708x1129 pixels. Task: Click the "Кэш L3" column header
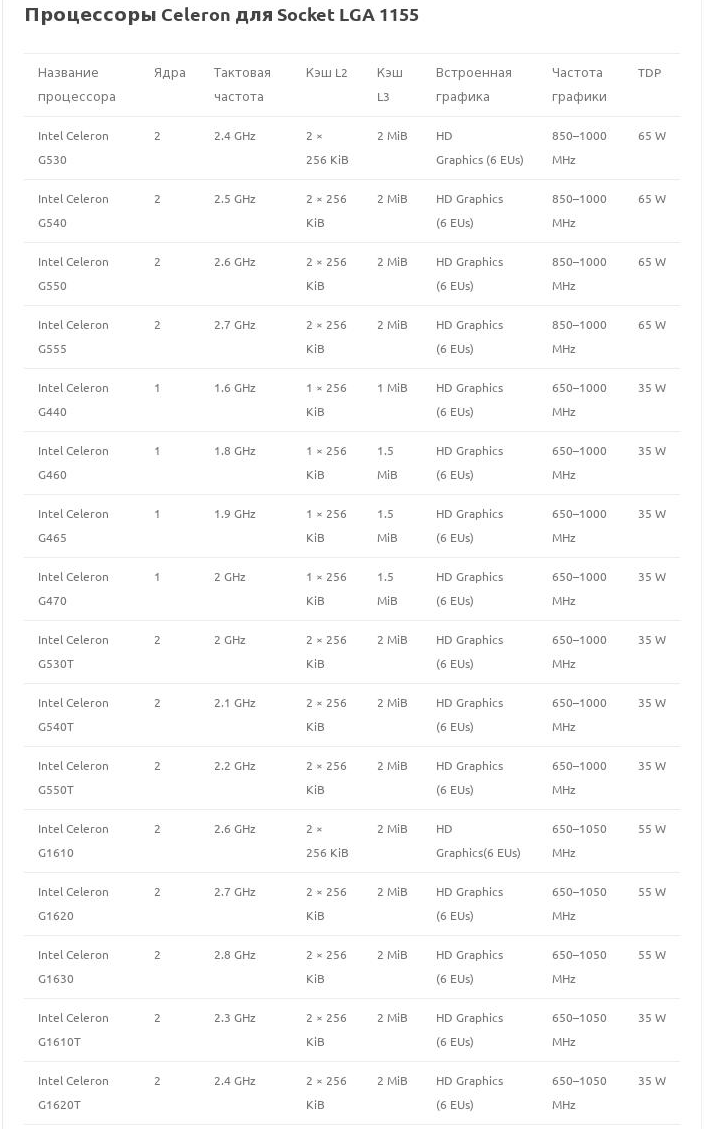[x=390, y=85]
